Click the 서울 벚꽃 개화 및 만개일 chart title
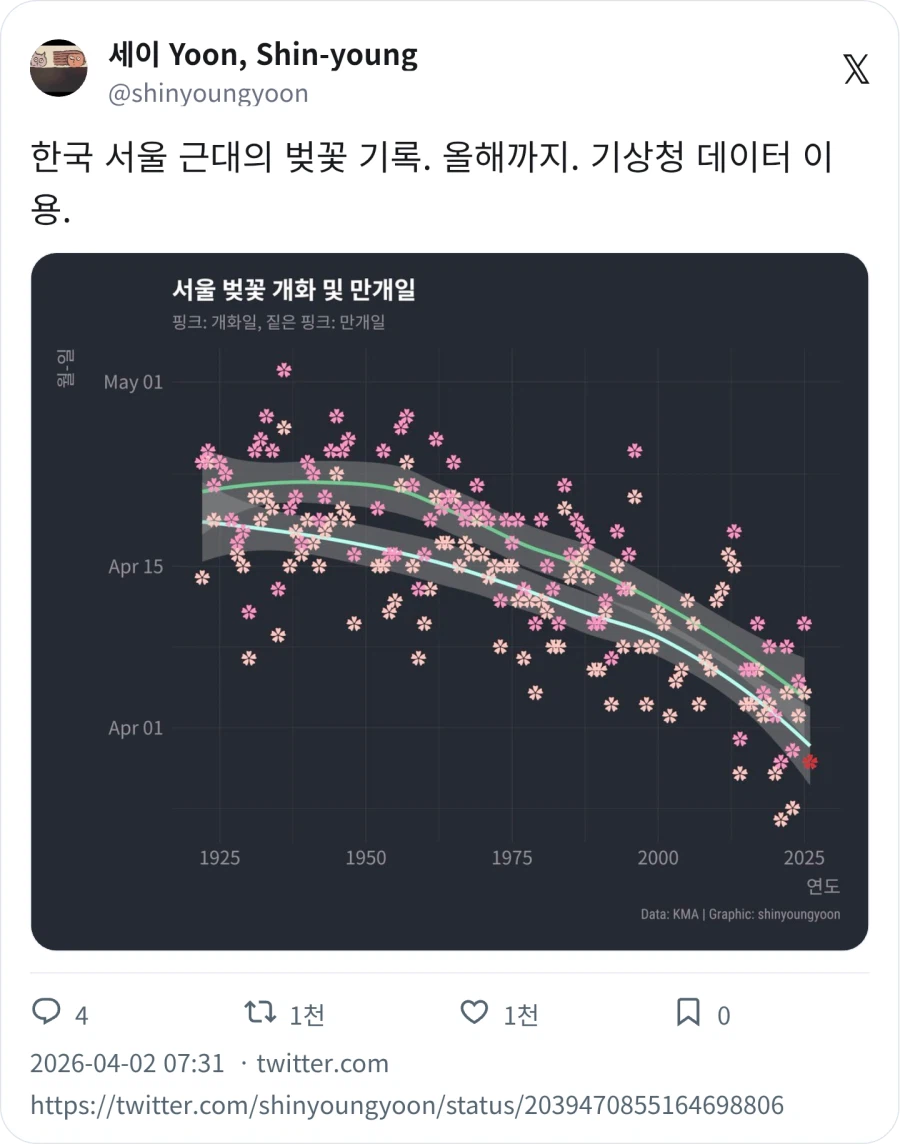Image resolution: width=900 pixels, height=1144 pixels. [297, 290]
